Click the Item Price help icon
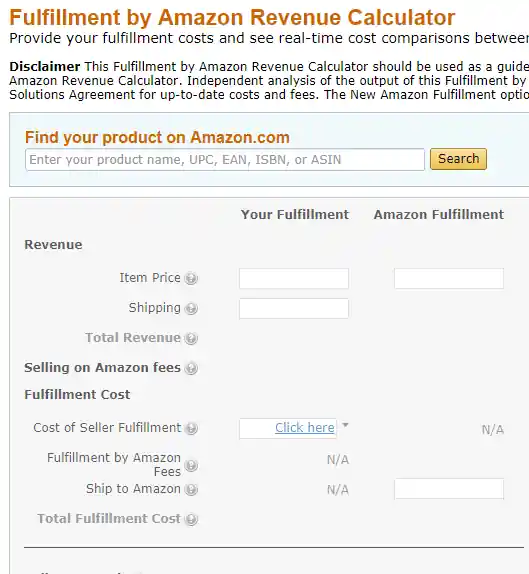The image size is (529, 574). click(x=191, y=278)
